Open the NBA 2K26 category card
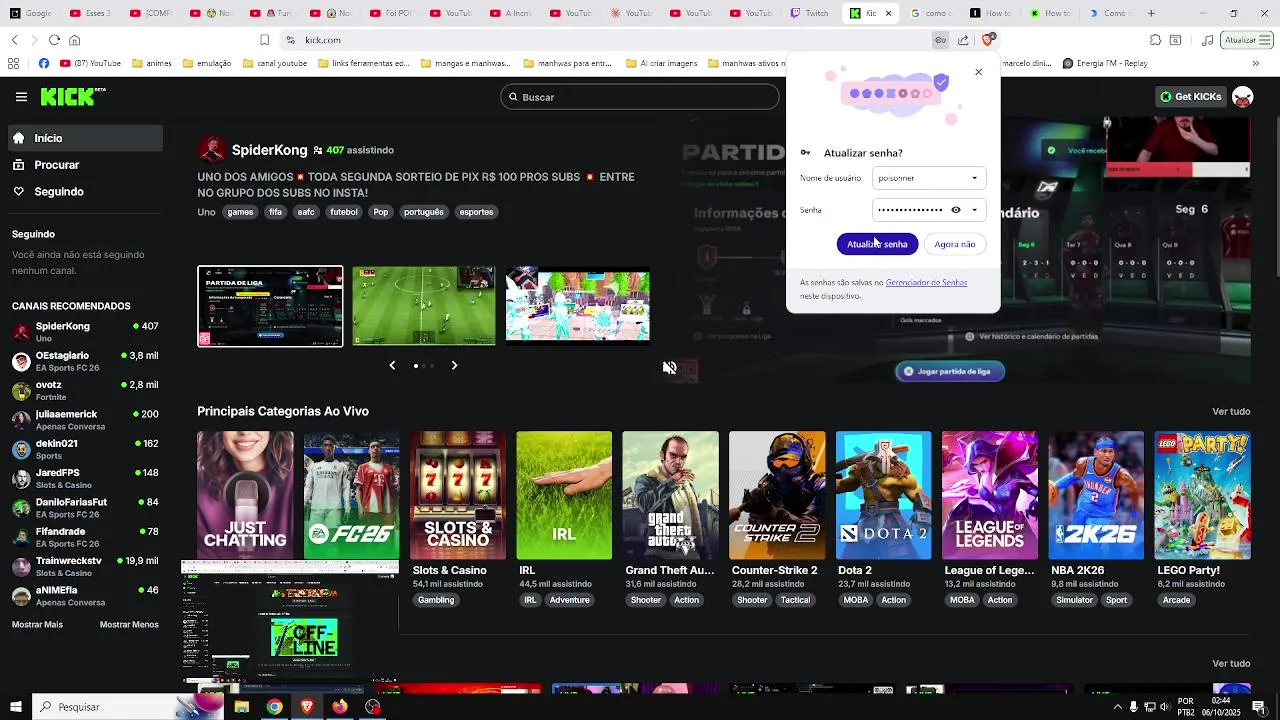The image size is (1280, 720). coord(1096,495)
